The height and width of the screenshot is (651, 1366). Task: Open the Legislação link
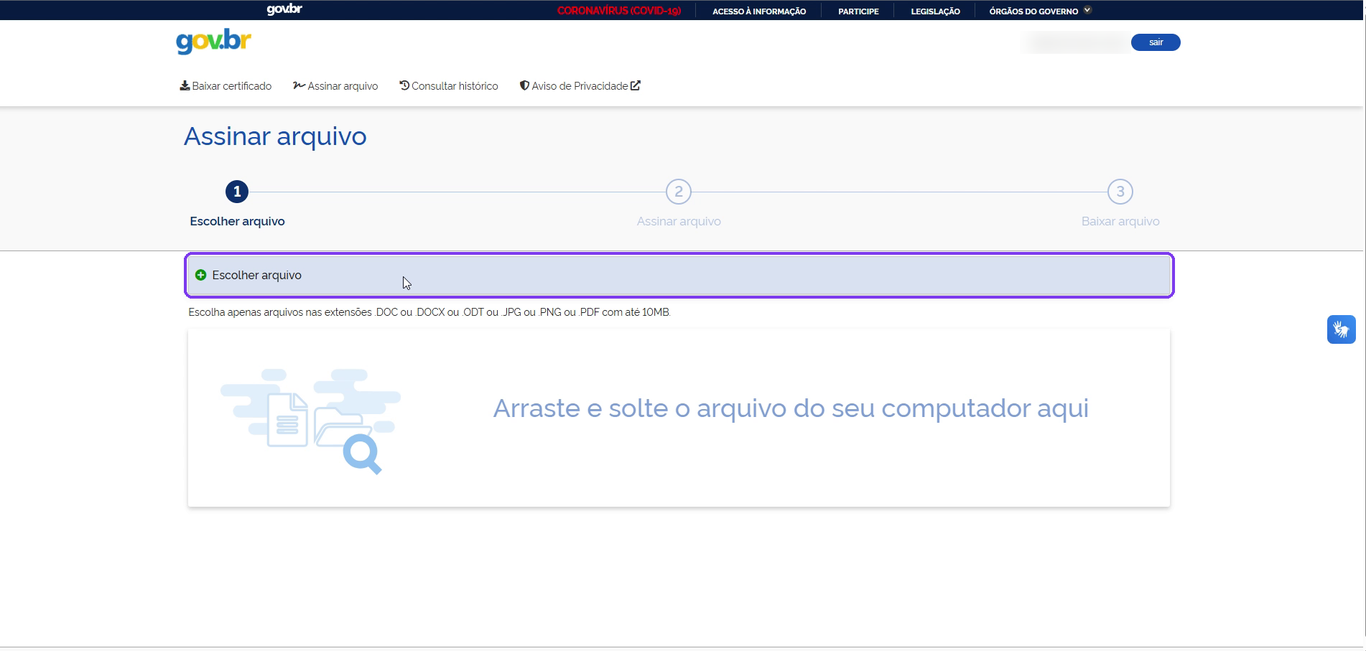935,11
